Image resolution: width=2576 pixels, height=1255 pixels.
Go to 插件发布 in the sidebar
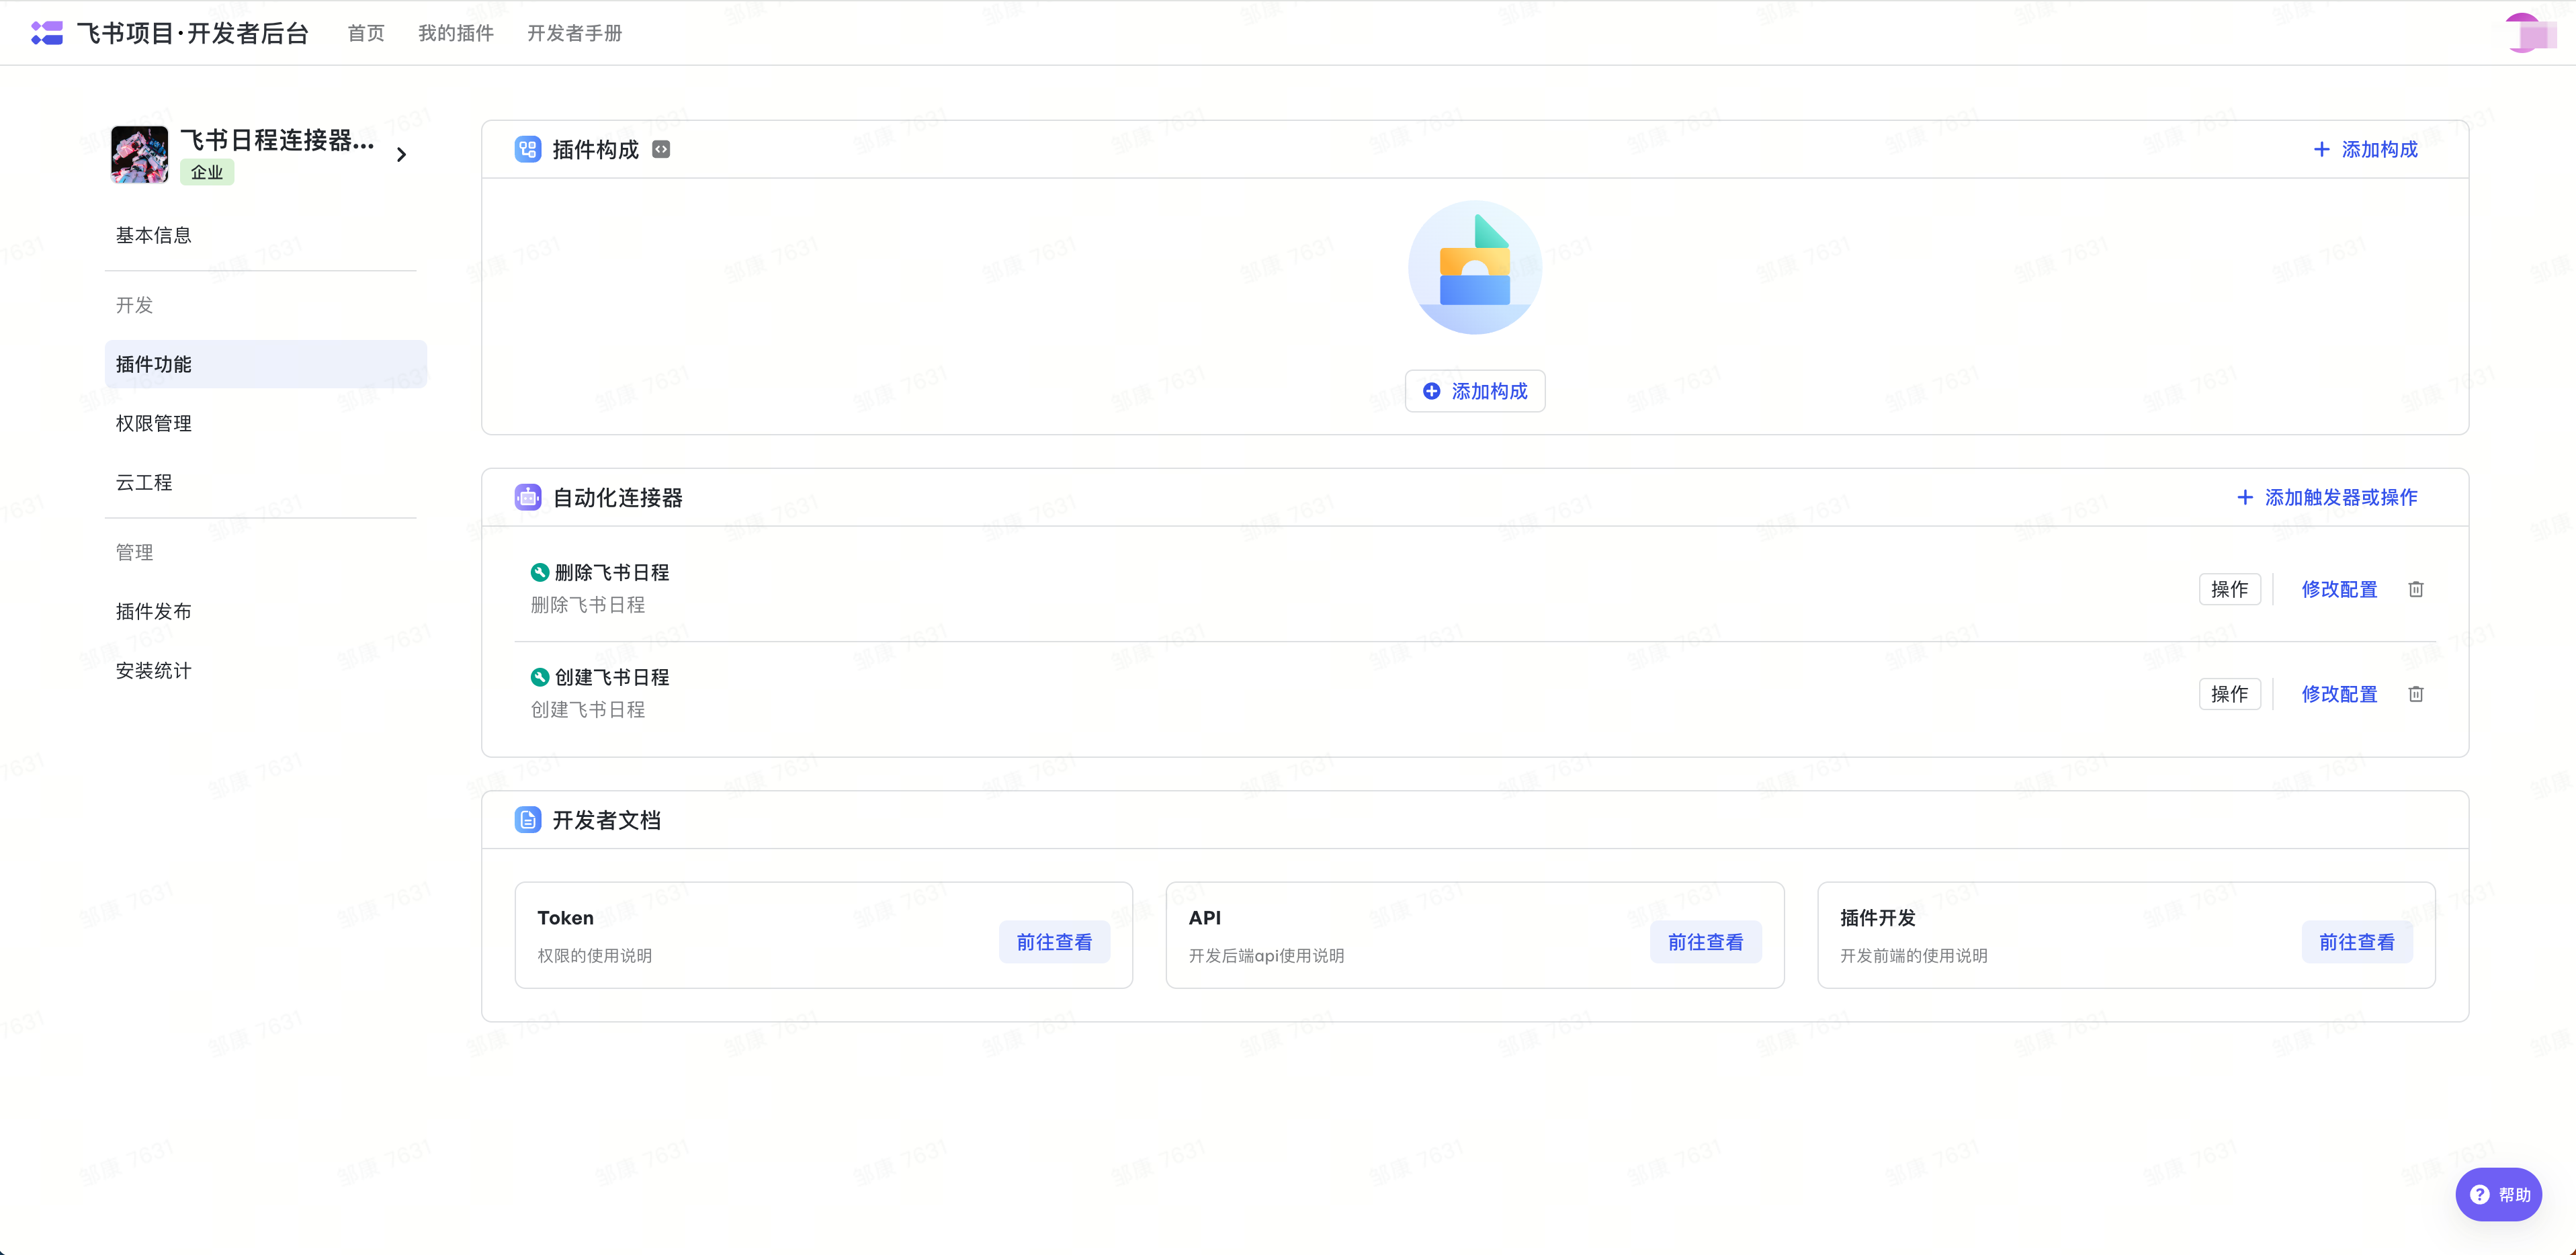(266, 611)
